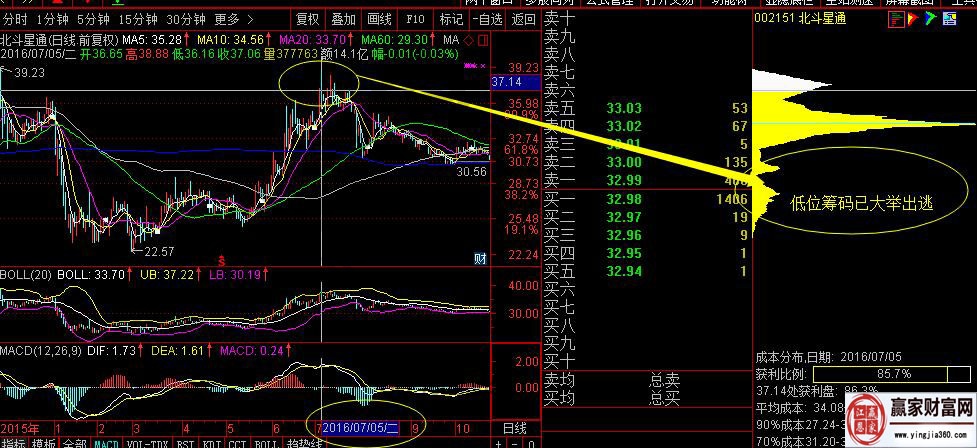This screenshot has height=448, width=977.
Task: Toggle 画线 drawing mode
Action: pyautogui.click(x=379, y=19)
